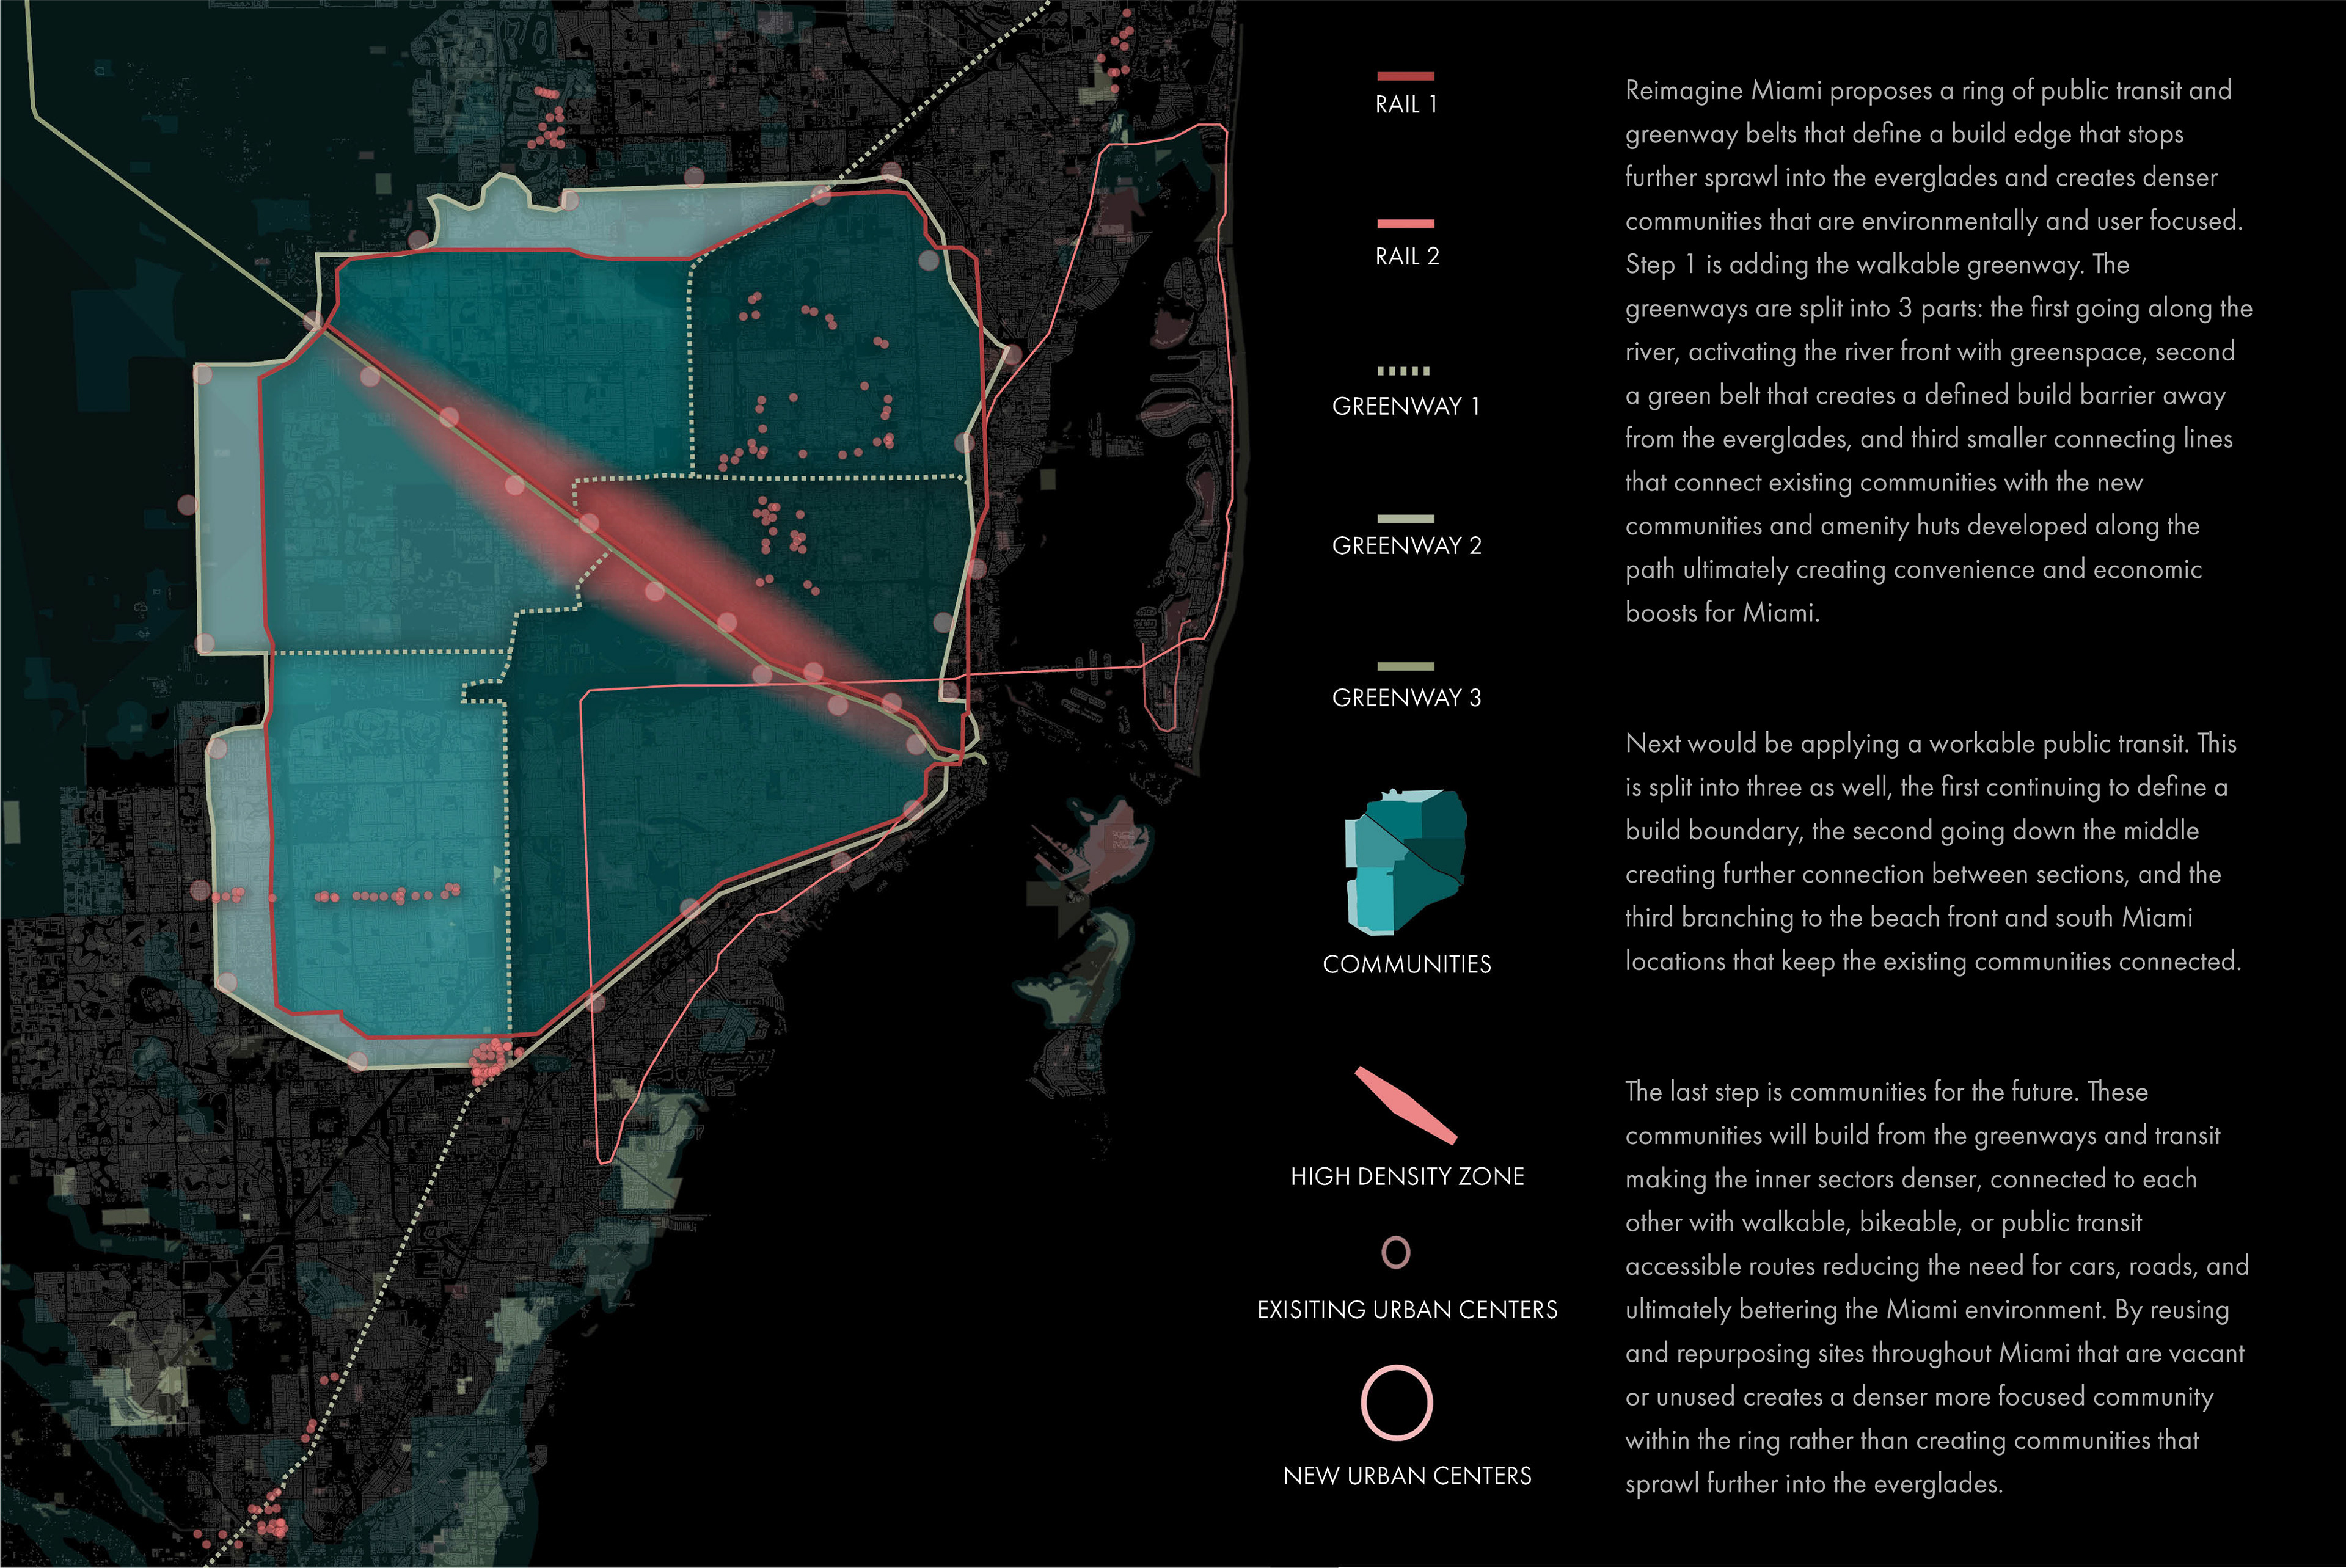Select the RAIL 1 legend label
Screen dimensions: 2346x1568
(1406, 105)
